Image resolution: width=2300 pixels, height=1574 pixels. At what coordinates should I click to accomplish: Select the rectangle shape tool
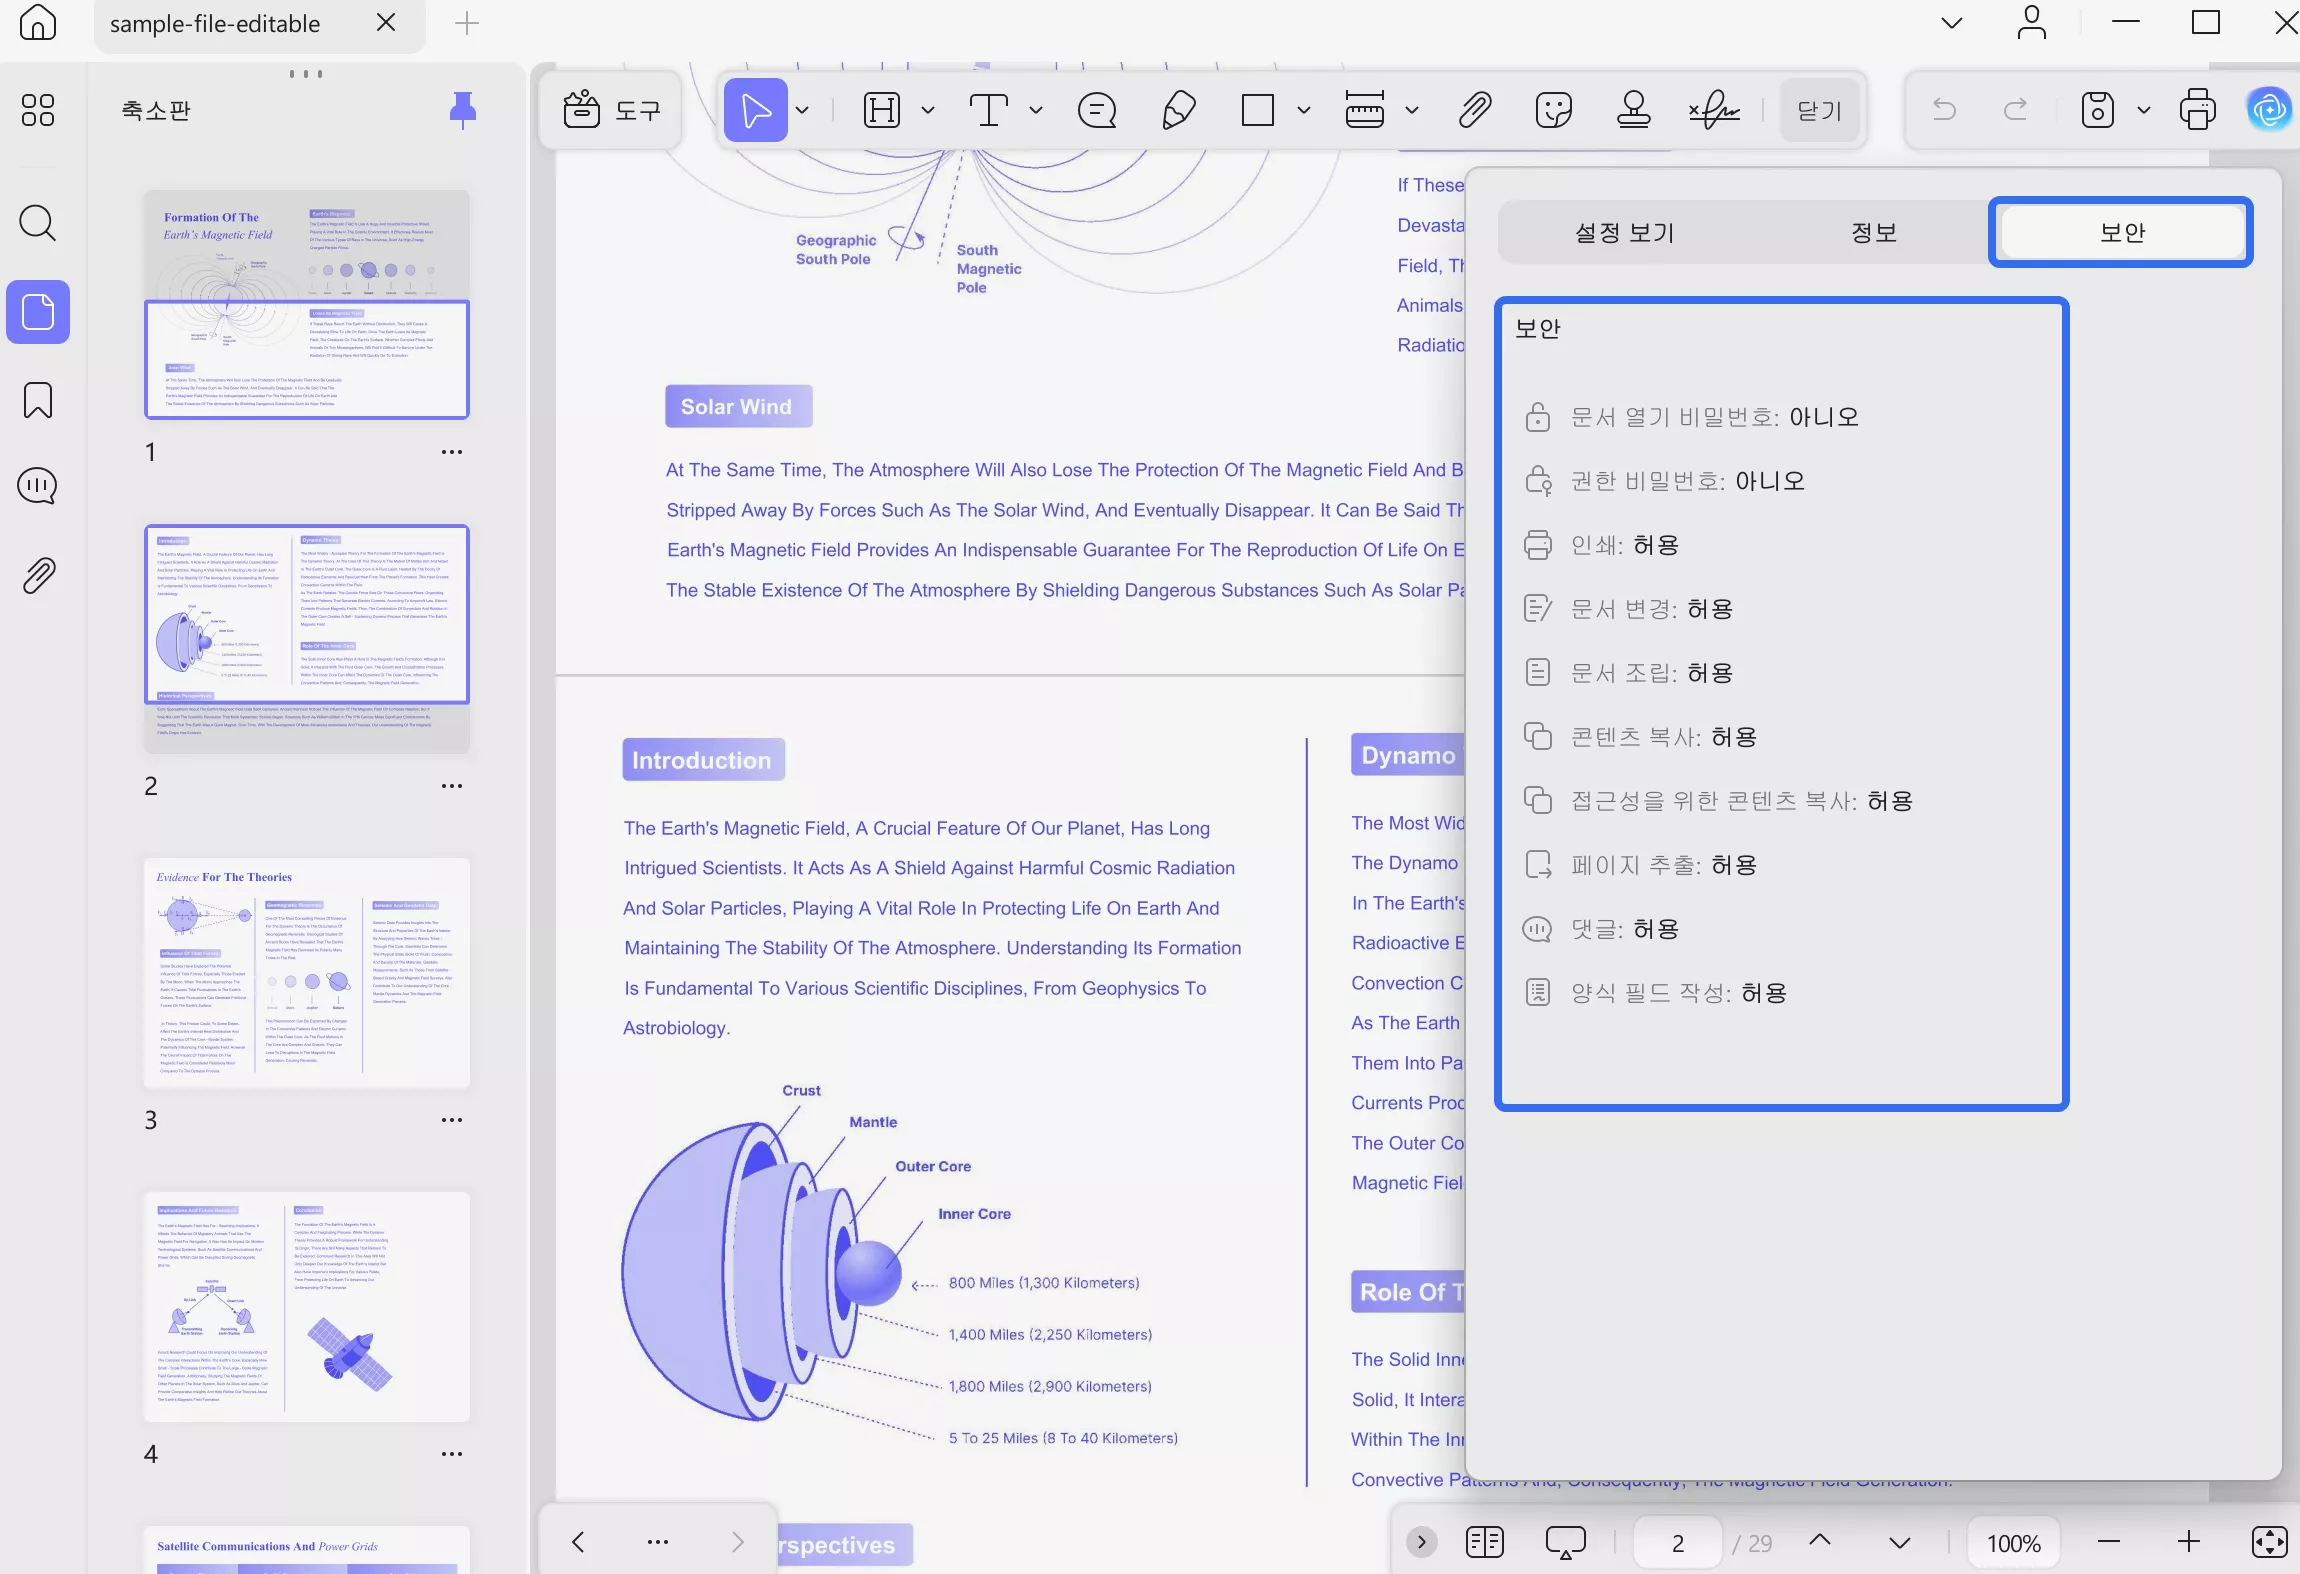pos(1257,110)
